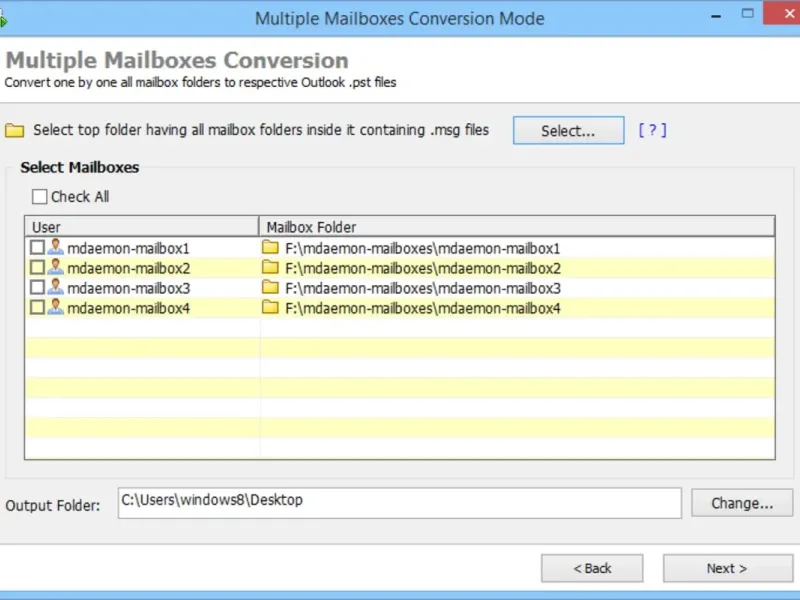
Task: Check the box for mdaemon-mailbox4
Action: 37,308
